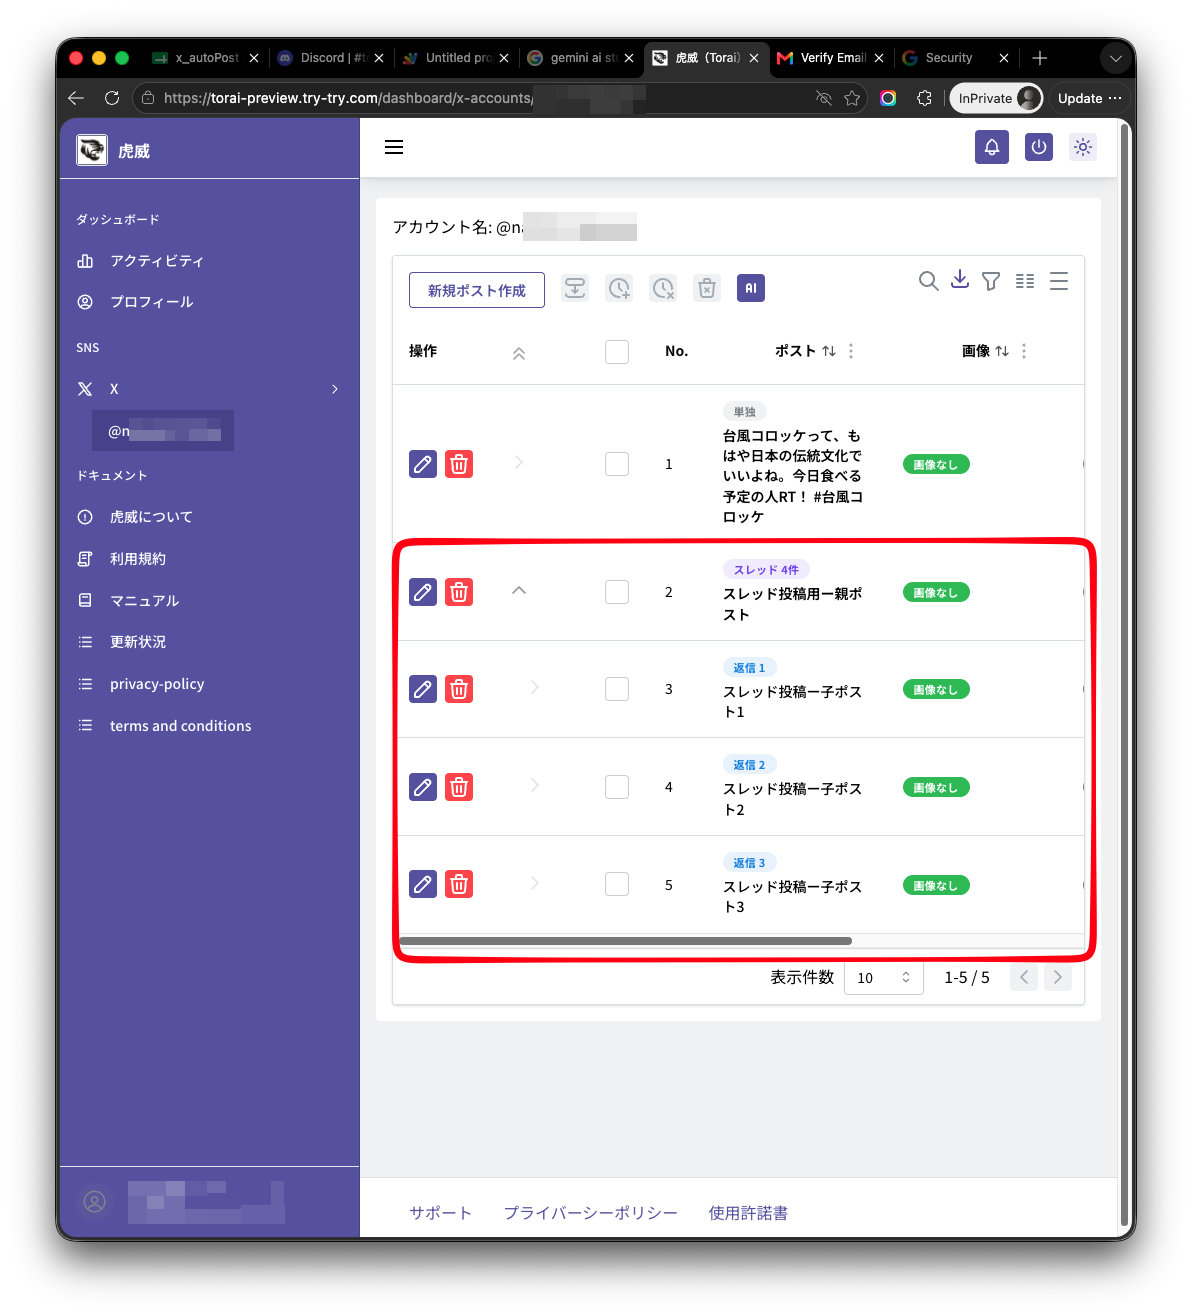Delete reply post number 5

click(x=459, y=884)
